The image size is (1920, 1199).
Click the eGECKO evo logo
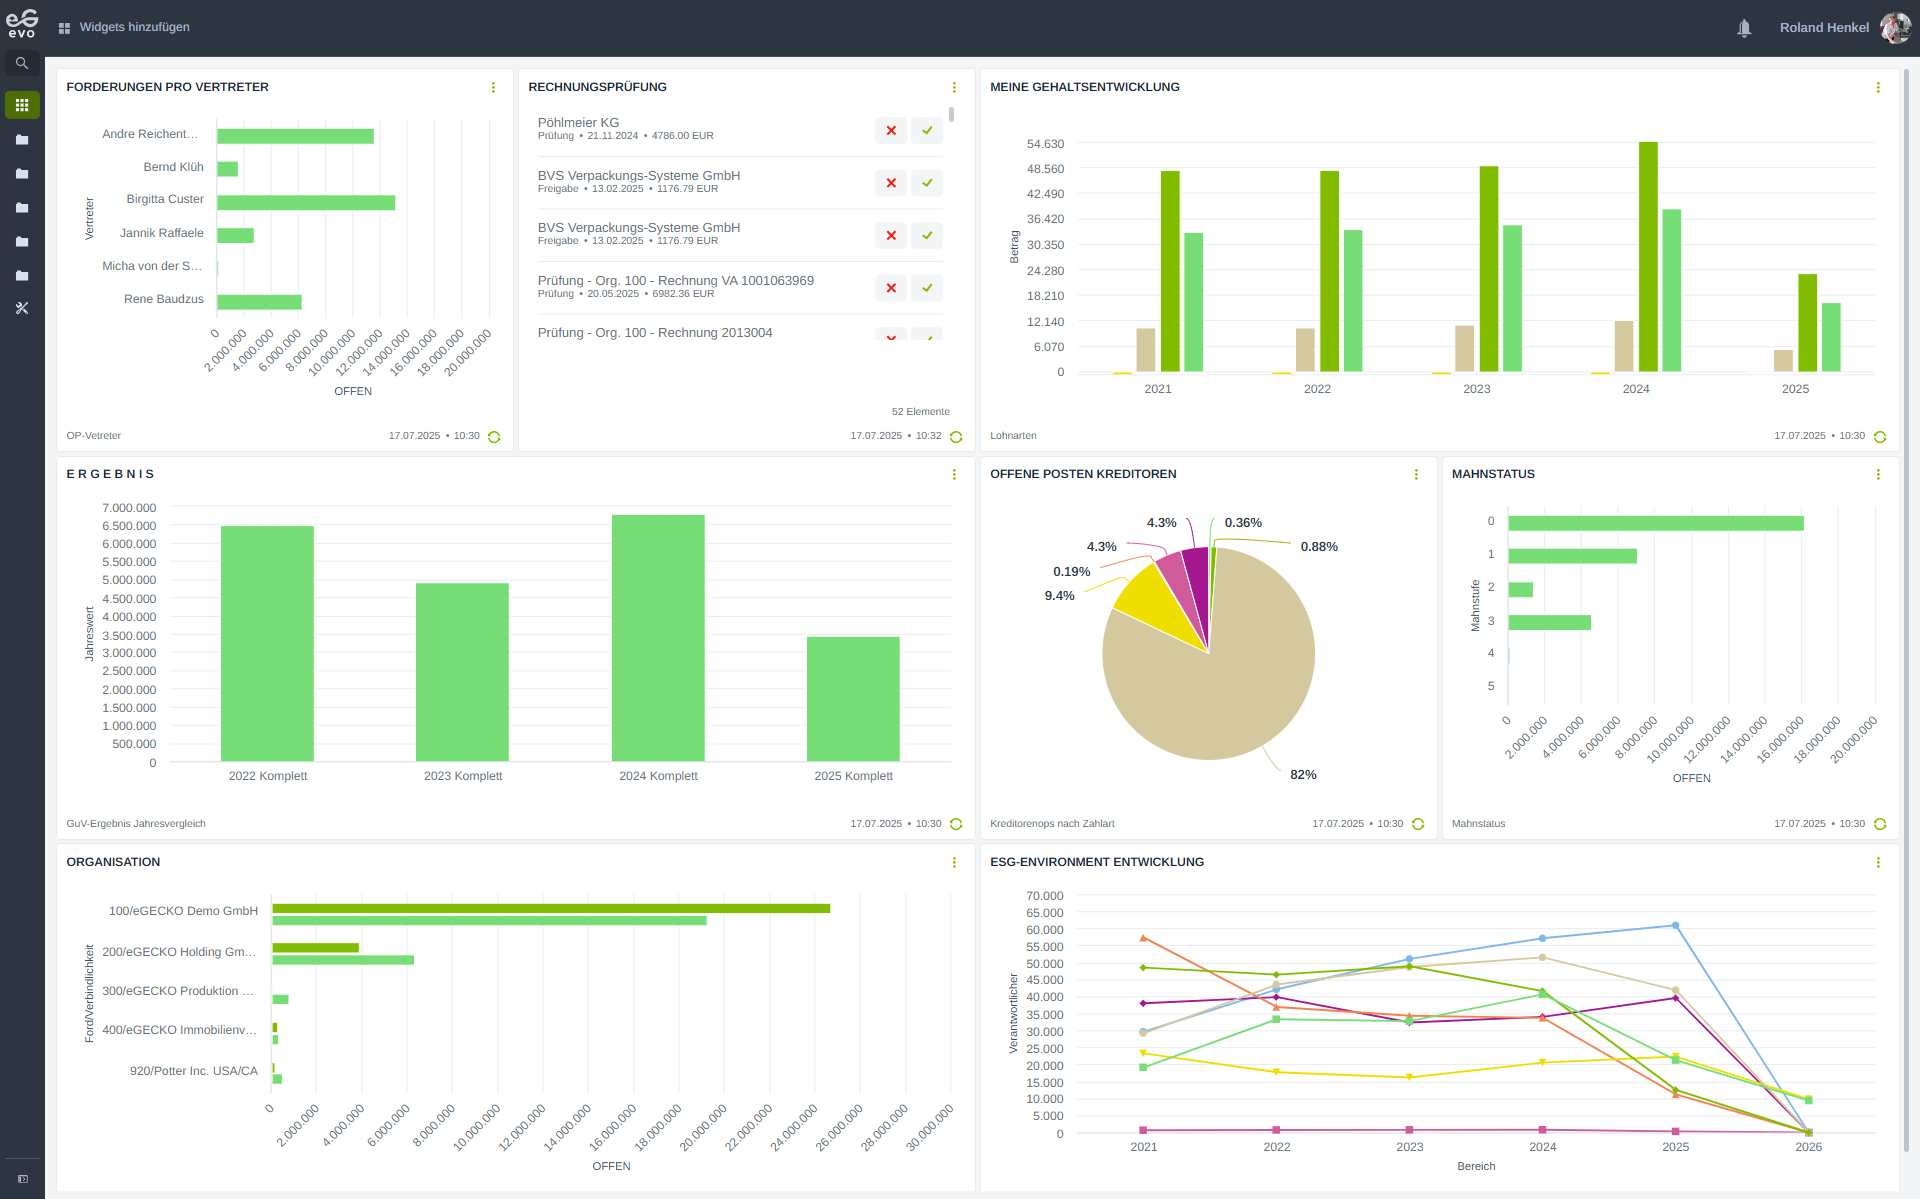click(x=22, y=24)
